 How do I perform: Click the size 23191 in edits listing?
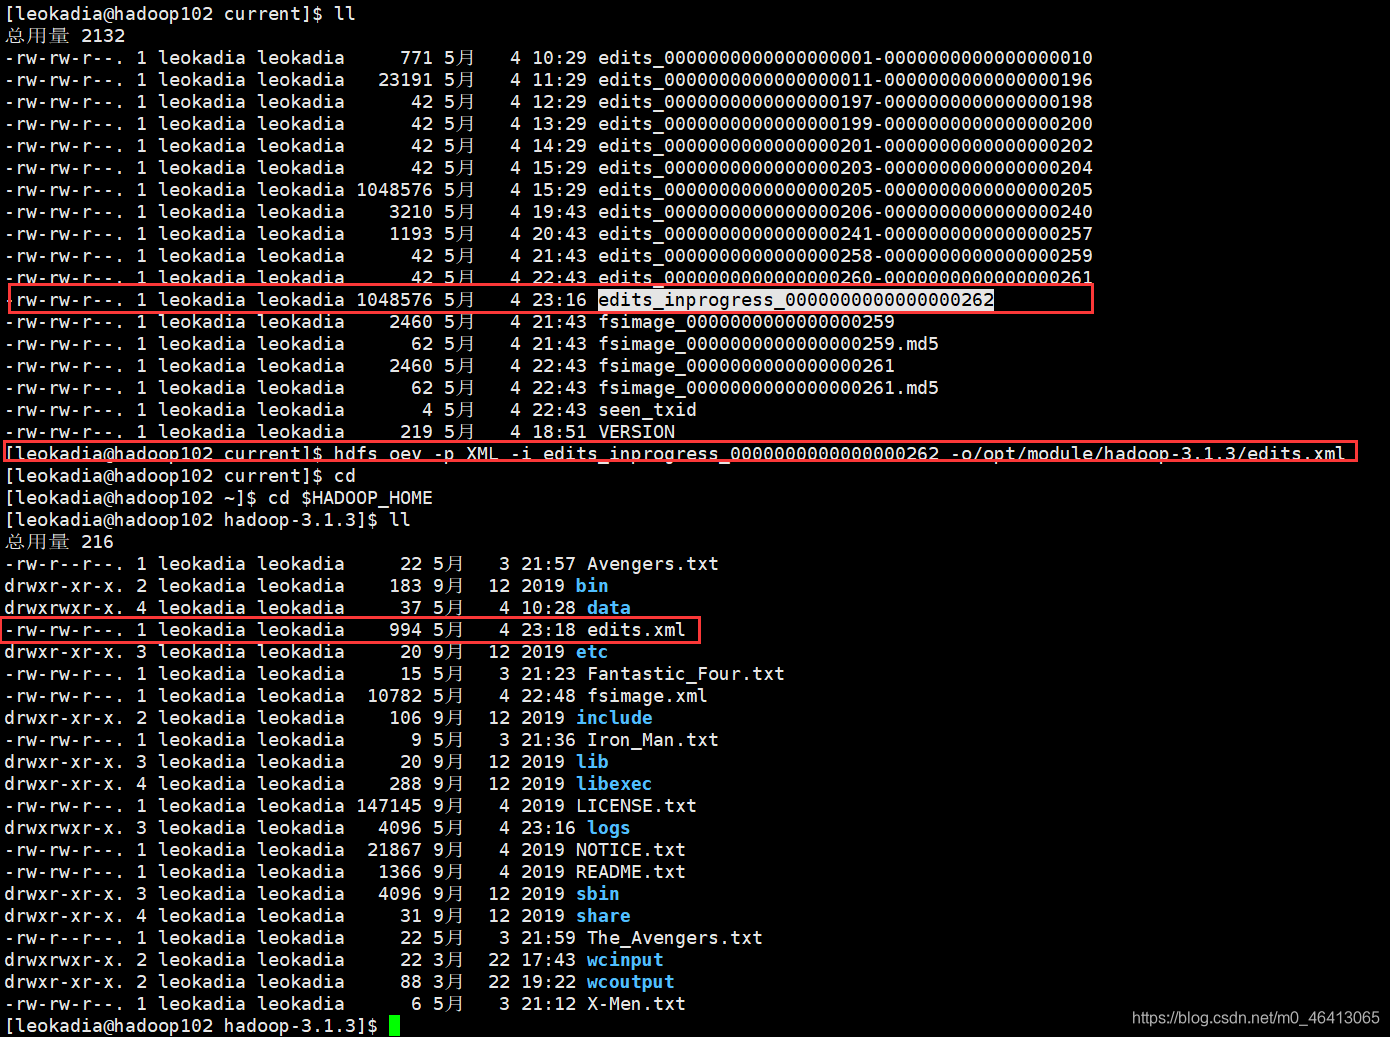coord(405,80)
